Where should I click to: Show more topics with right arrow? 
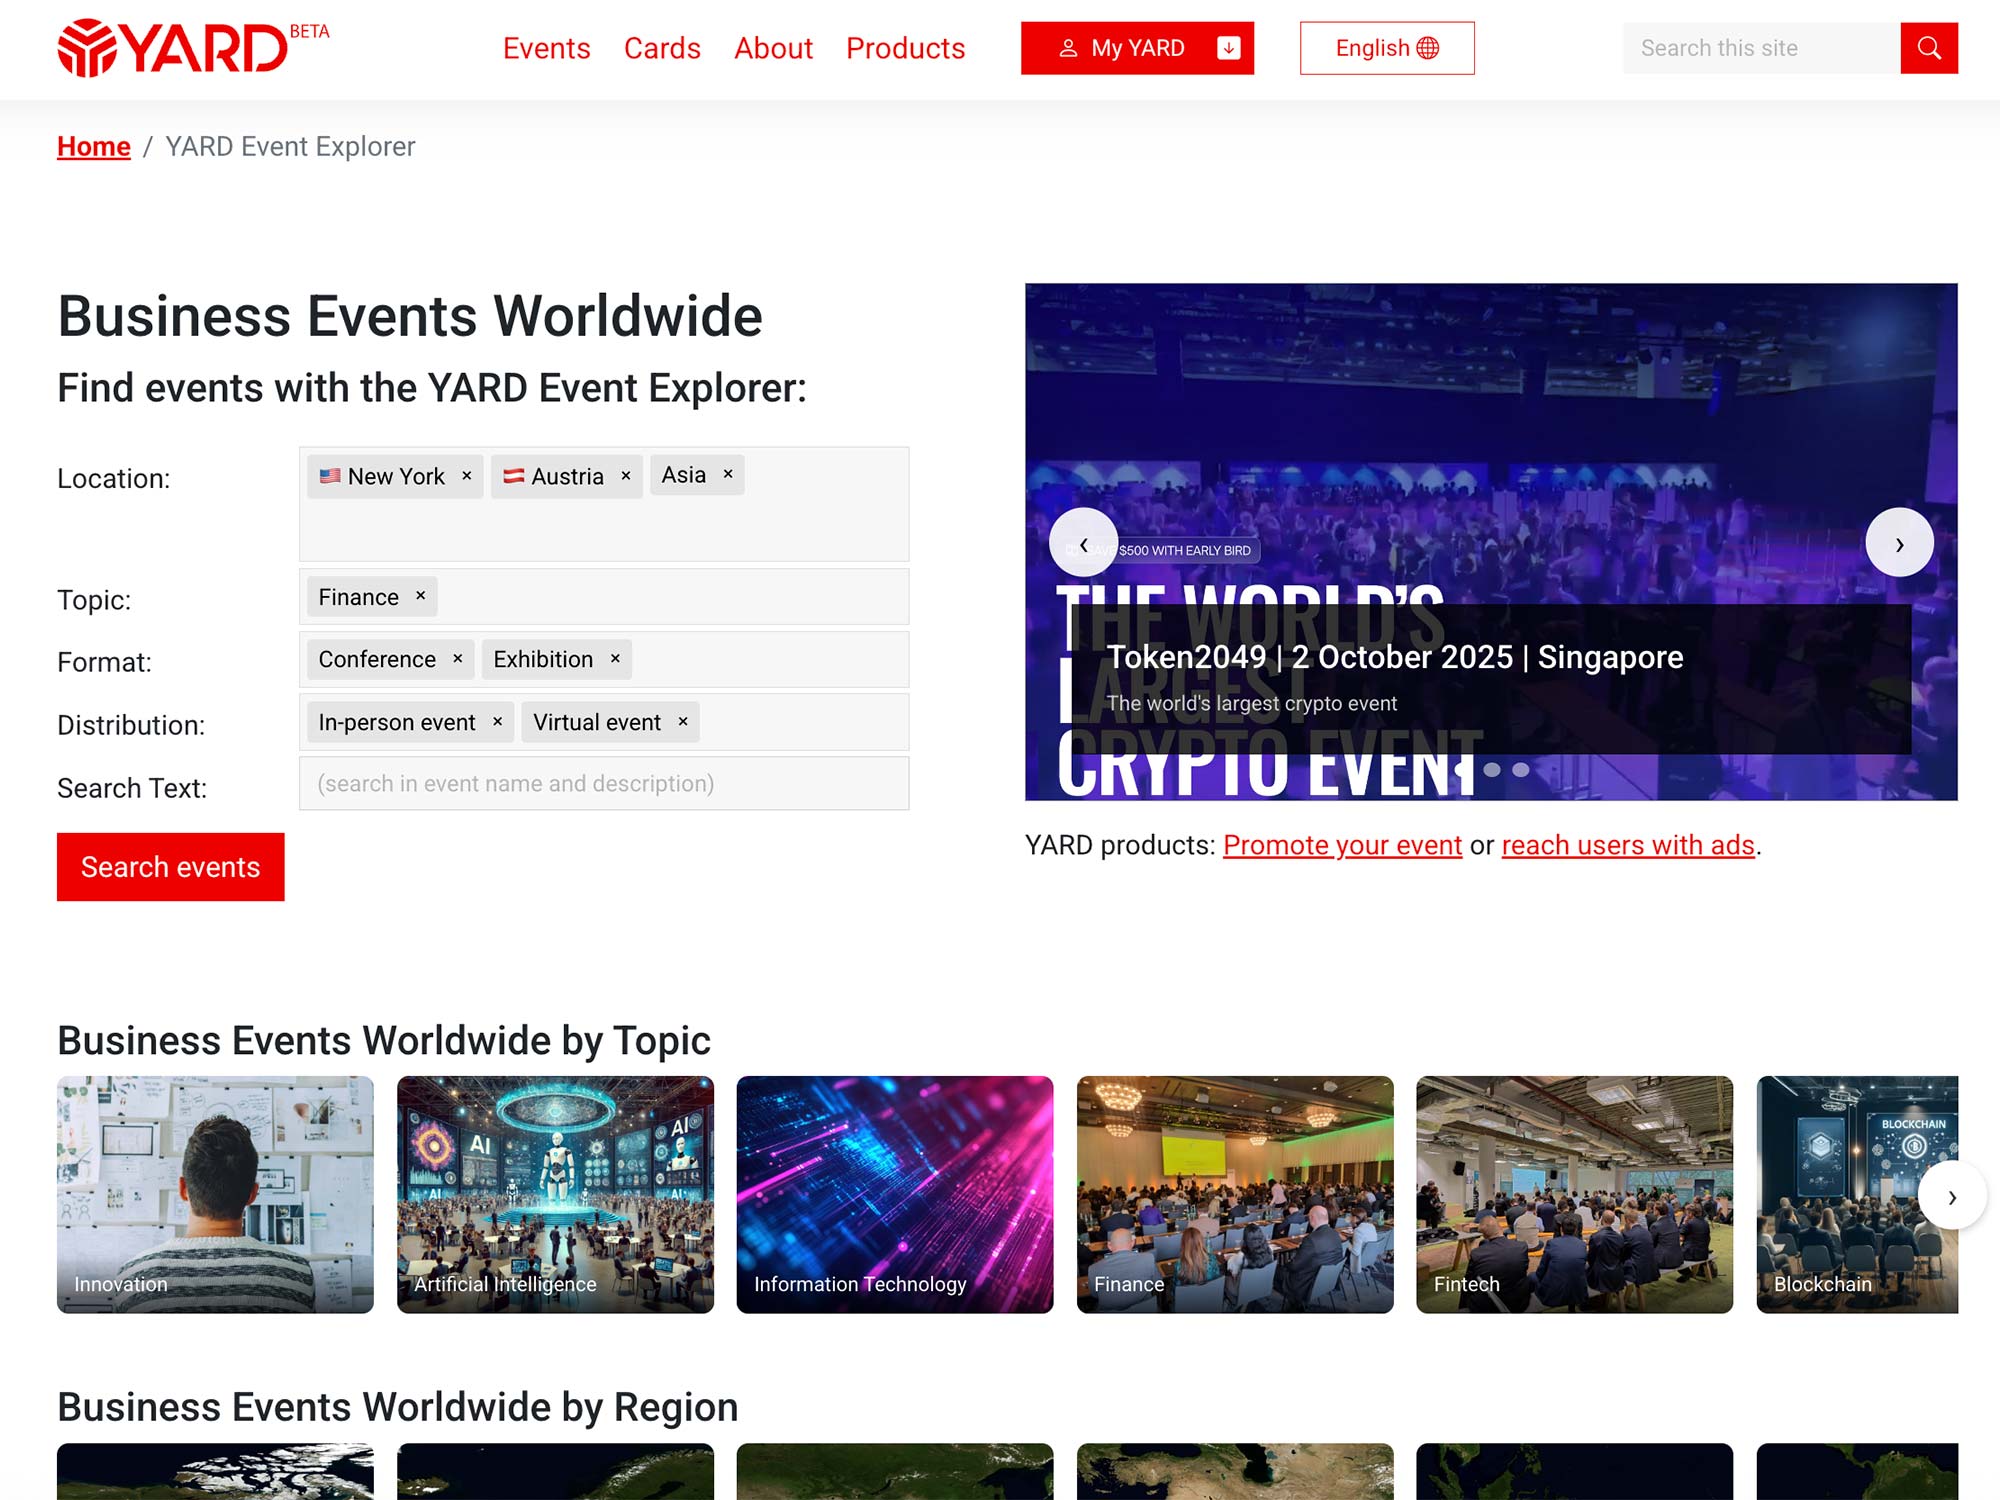pyautogui.click(x=1951, y=1196)
